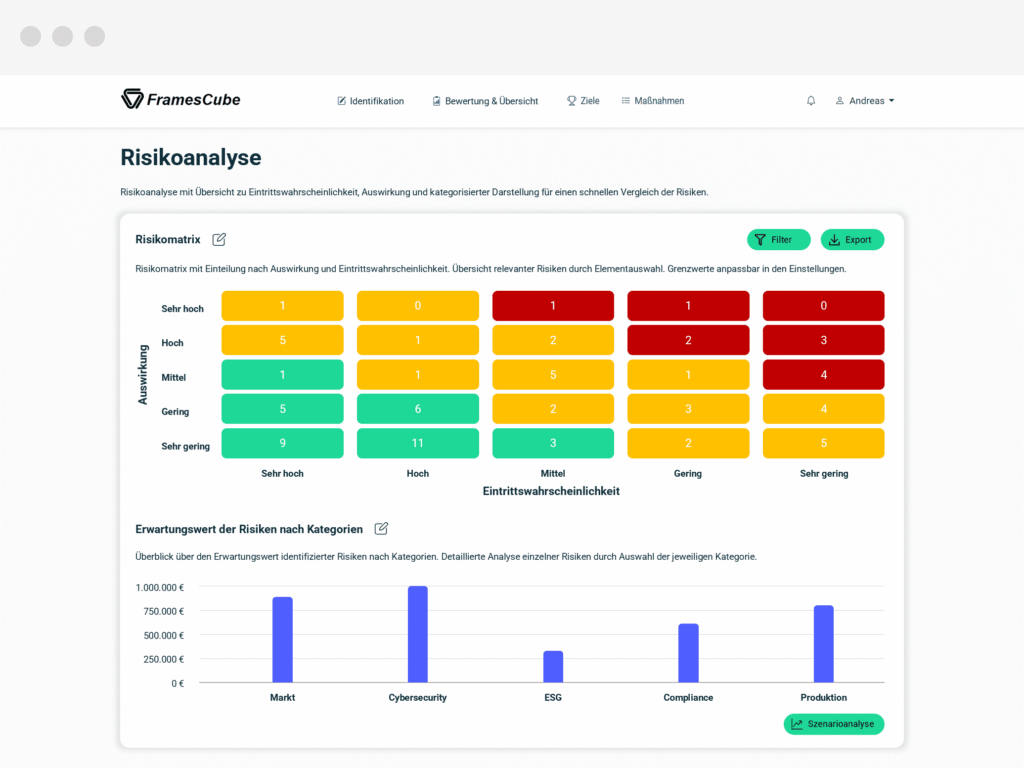
Task: Click the Cybersecurity bar in chart
Action: tap(418, 635)
